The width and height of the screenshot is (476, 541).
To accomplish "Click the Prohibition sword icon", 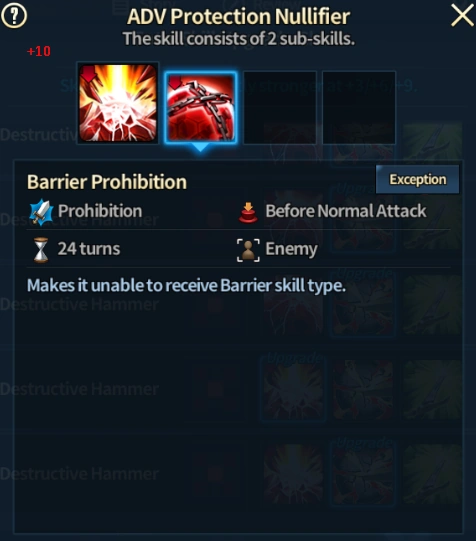I will pos(41,212).
